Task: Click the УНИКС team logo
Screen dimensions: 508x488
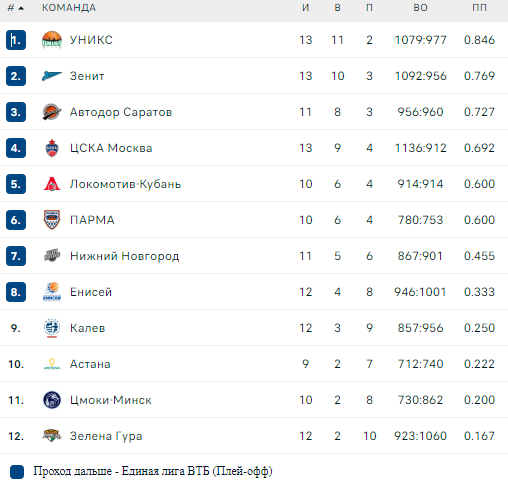Action: (x=52, y=40)
